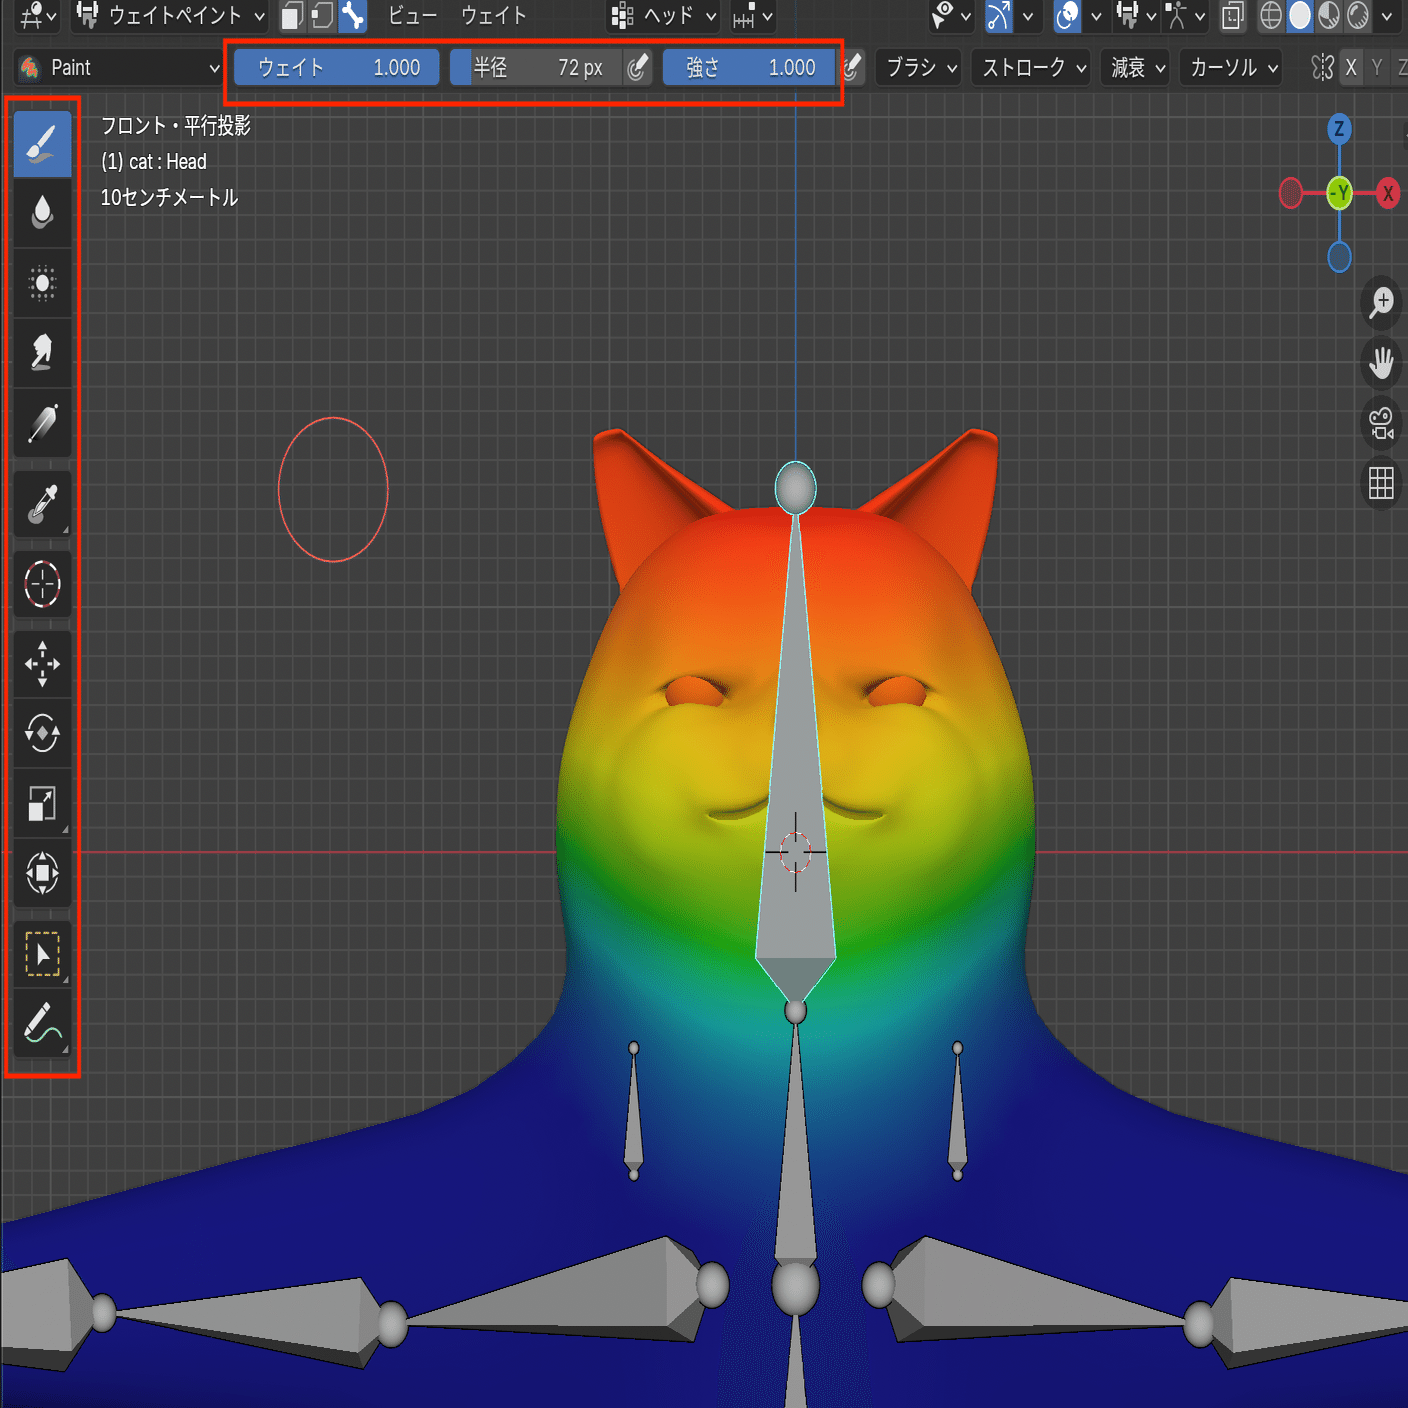Enable vertex selection masking
Screen dimensions: 1408x1408
(x=322, y=15)
